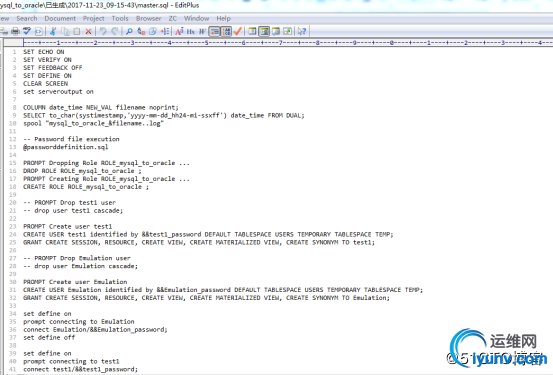Open the ZC menu
The width and height of the screenshot is (553, 375).
(172, 18)
